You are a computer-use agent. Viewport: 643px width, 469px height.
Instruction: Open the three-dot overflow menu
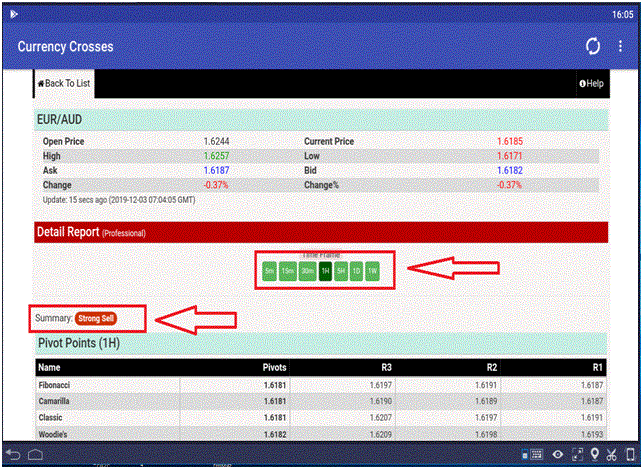[620, 47]
